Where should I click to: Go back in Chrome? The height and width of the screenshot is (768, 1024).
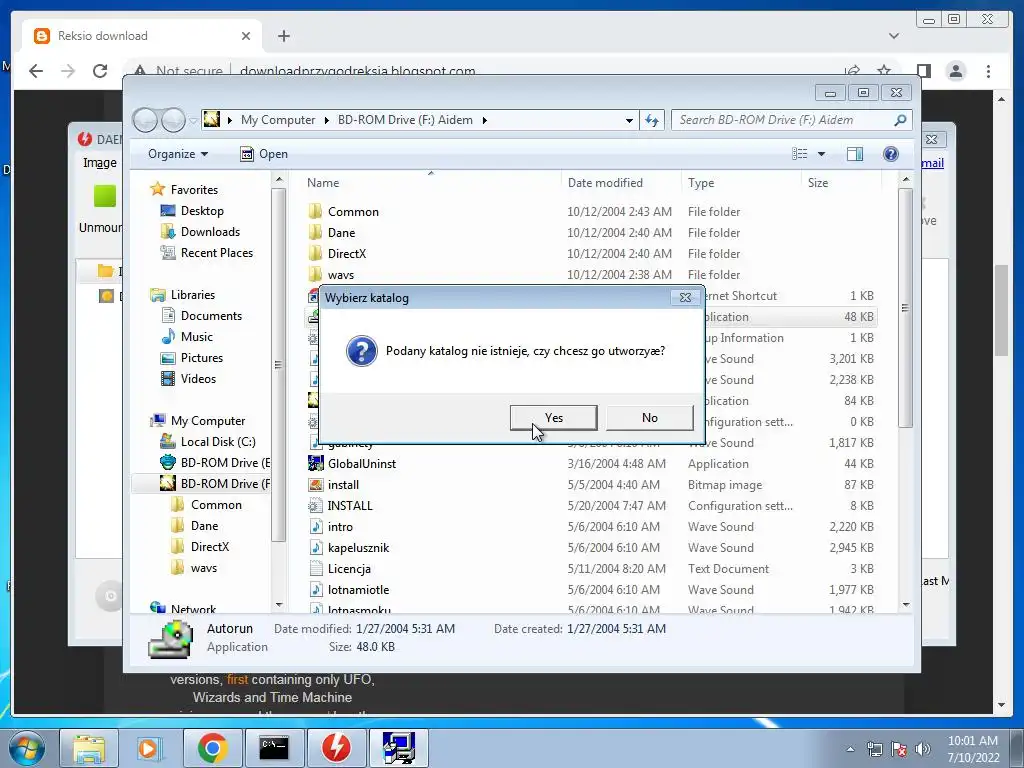(x=36, y=71)
